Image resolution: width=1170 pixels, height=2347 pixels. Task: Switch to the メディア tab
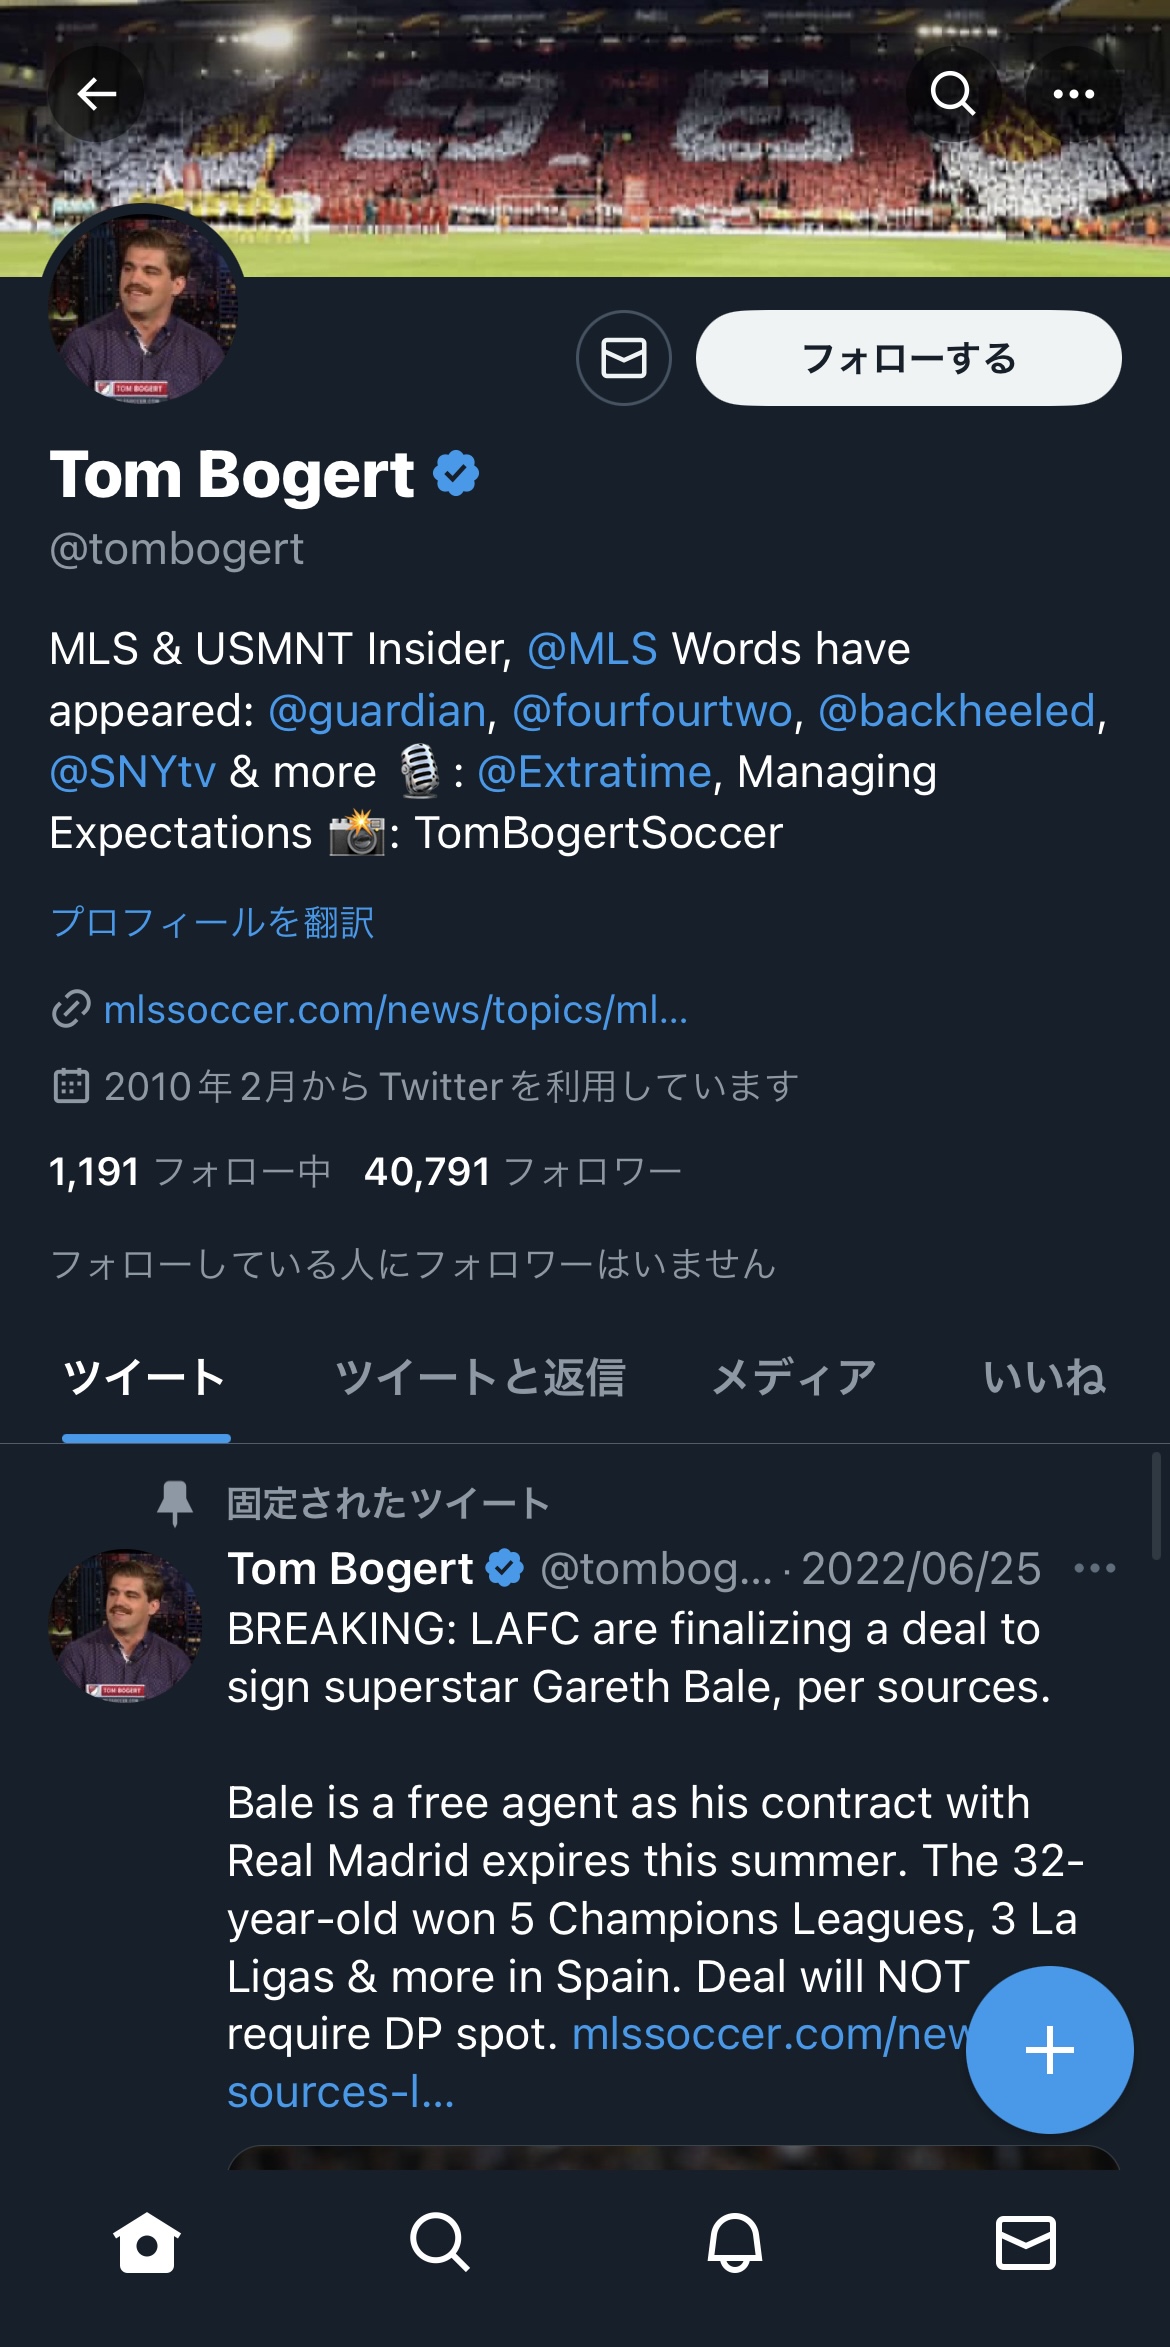pyautogui.click(x=794, y=1378)
